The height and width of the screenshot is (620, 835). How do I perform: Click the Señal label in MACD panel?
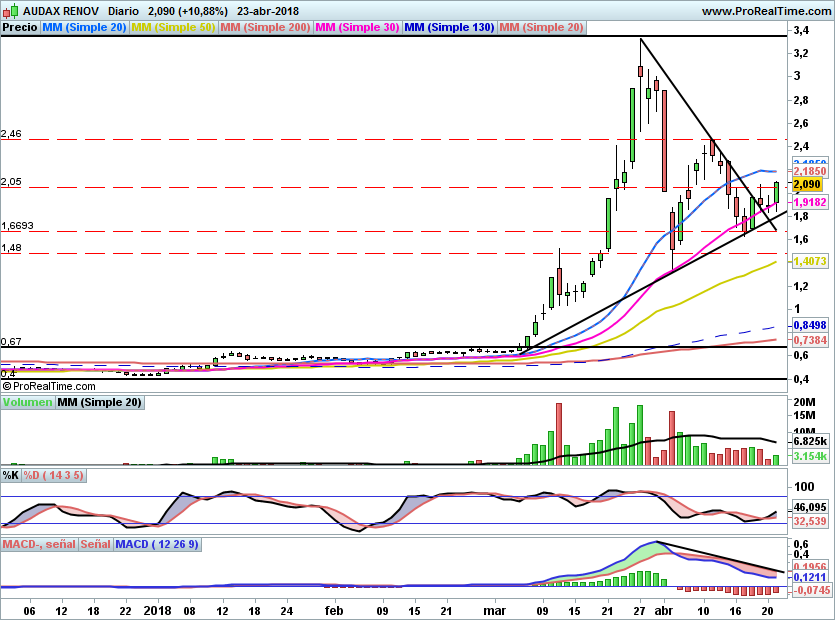(x=95, y=545)
